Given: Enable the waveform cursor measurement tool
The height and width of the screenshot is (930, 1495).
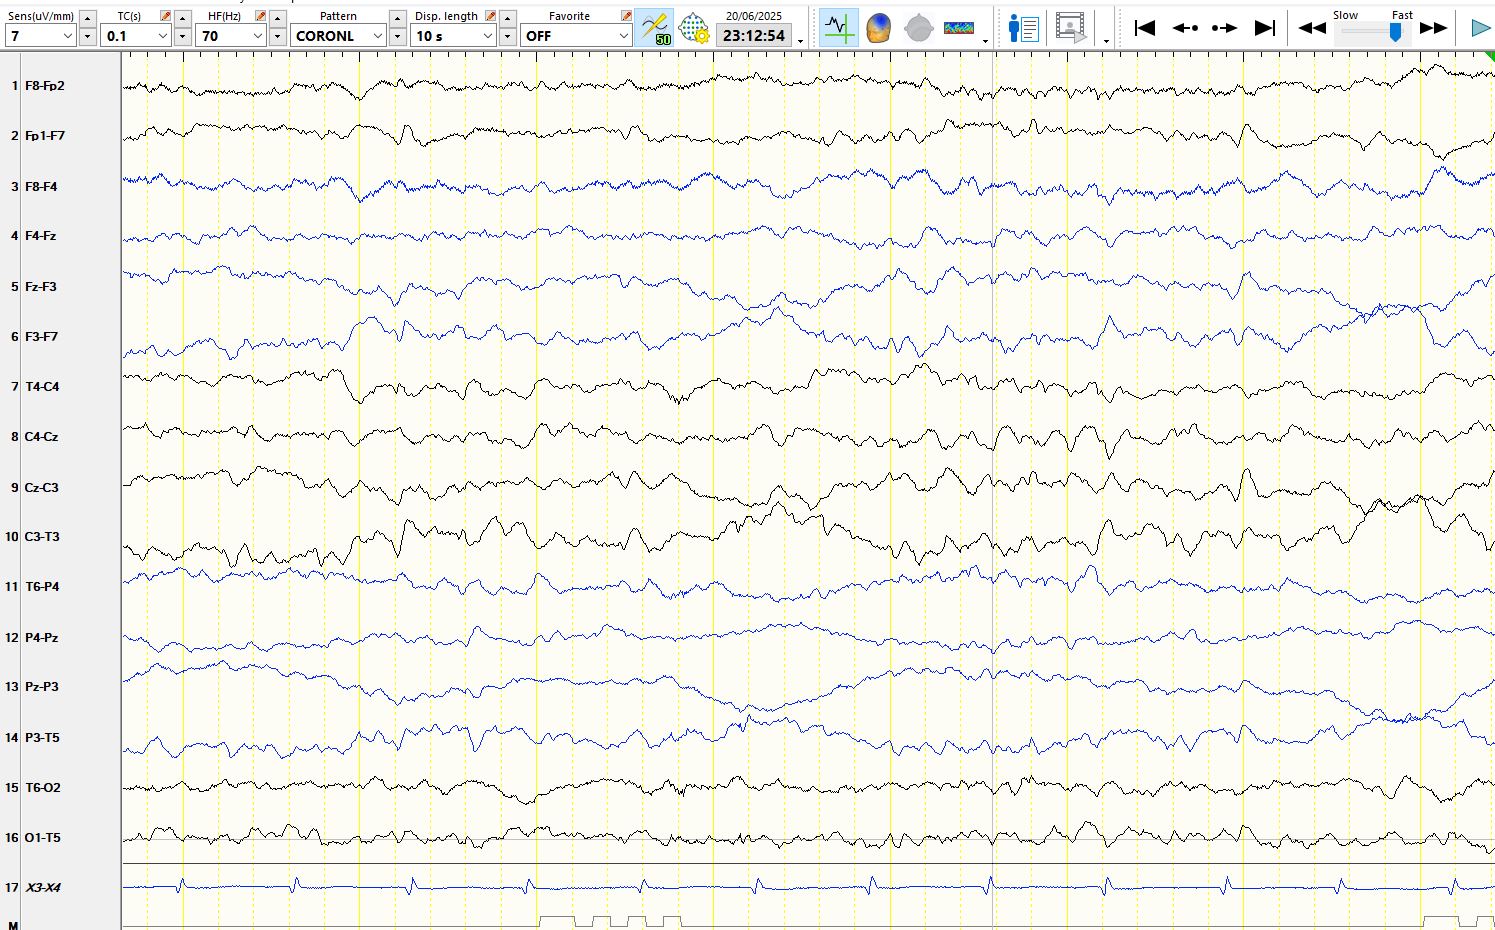Looking at the screenshot, I should point(838,28).
